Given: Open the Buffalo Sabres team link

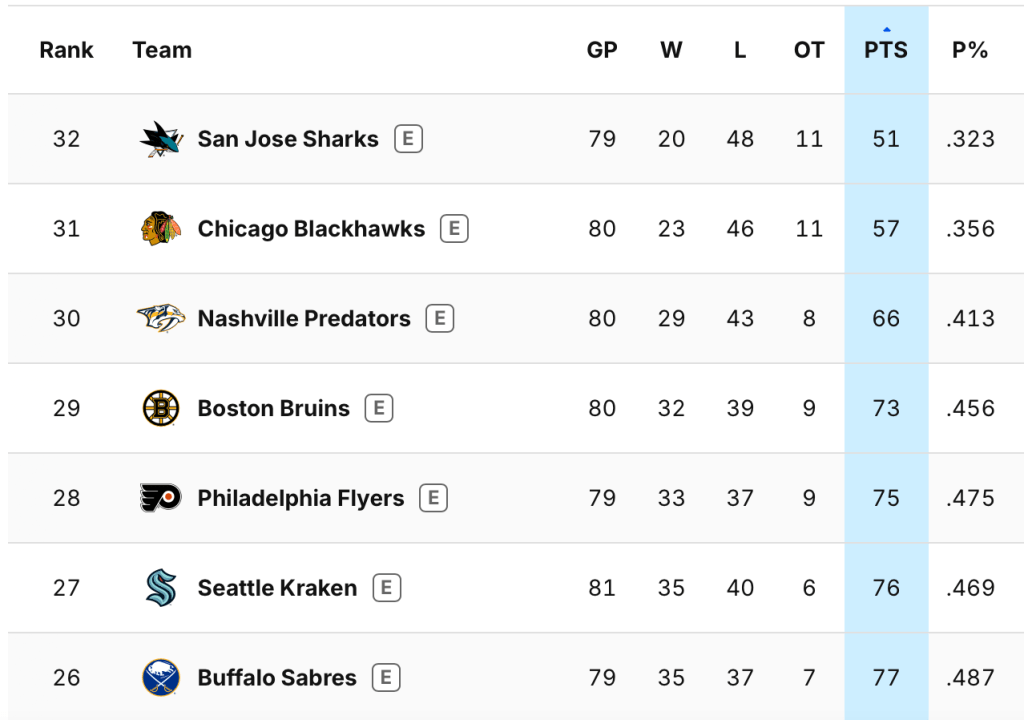Looking at the screenshot, I should click(277, 678).
